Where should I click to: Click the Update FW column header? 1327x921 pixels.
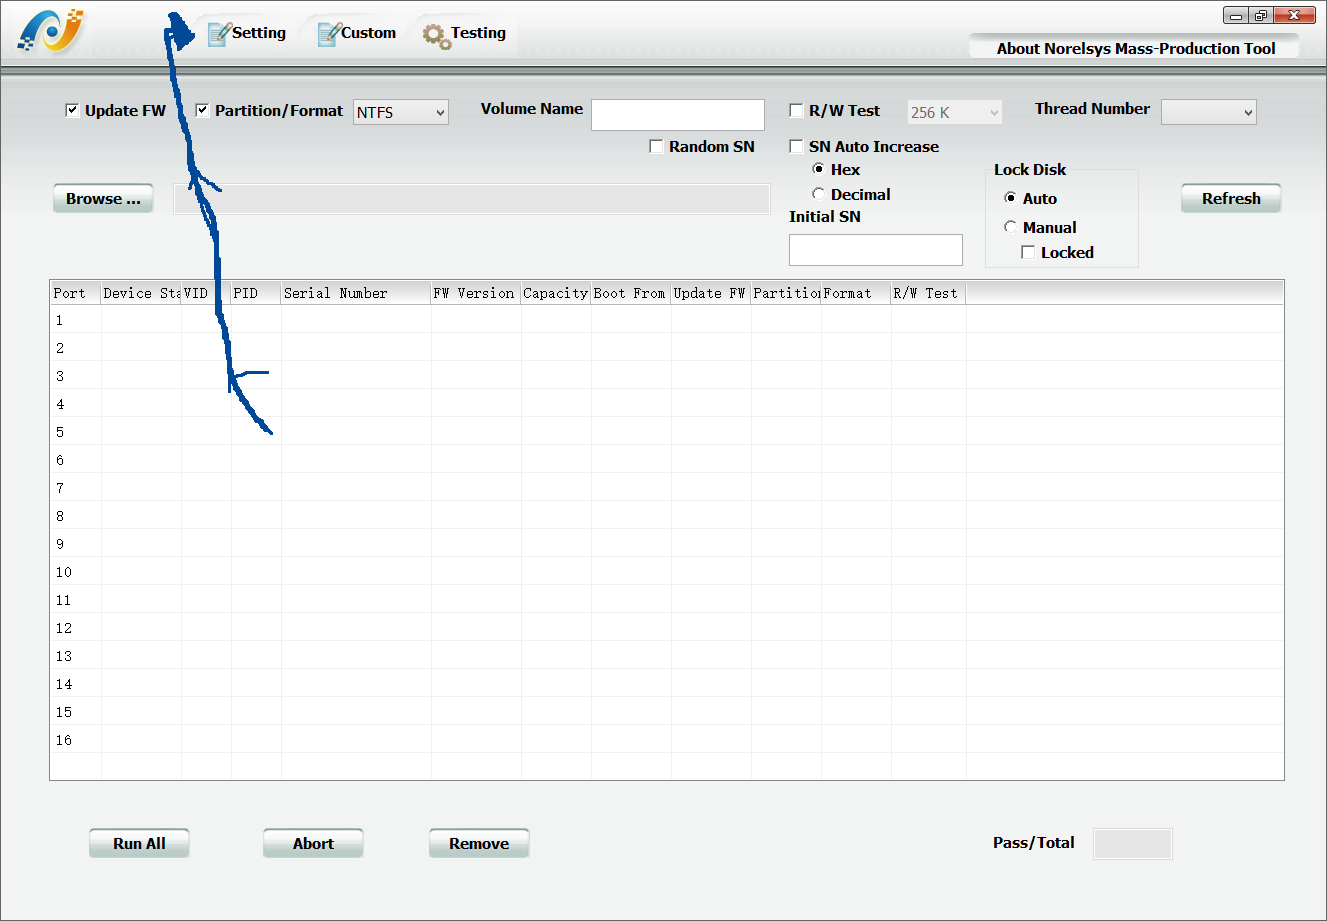click(x=711, y=293)
